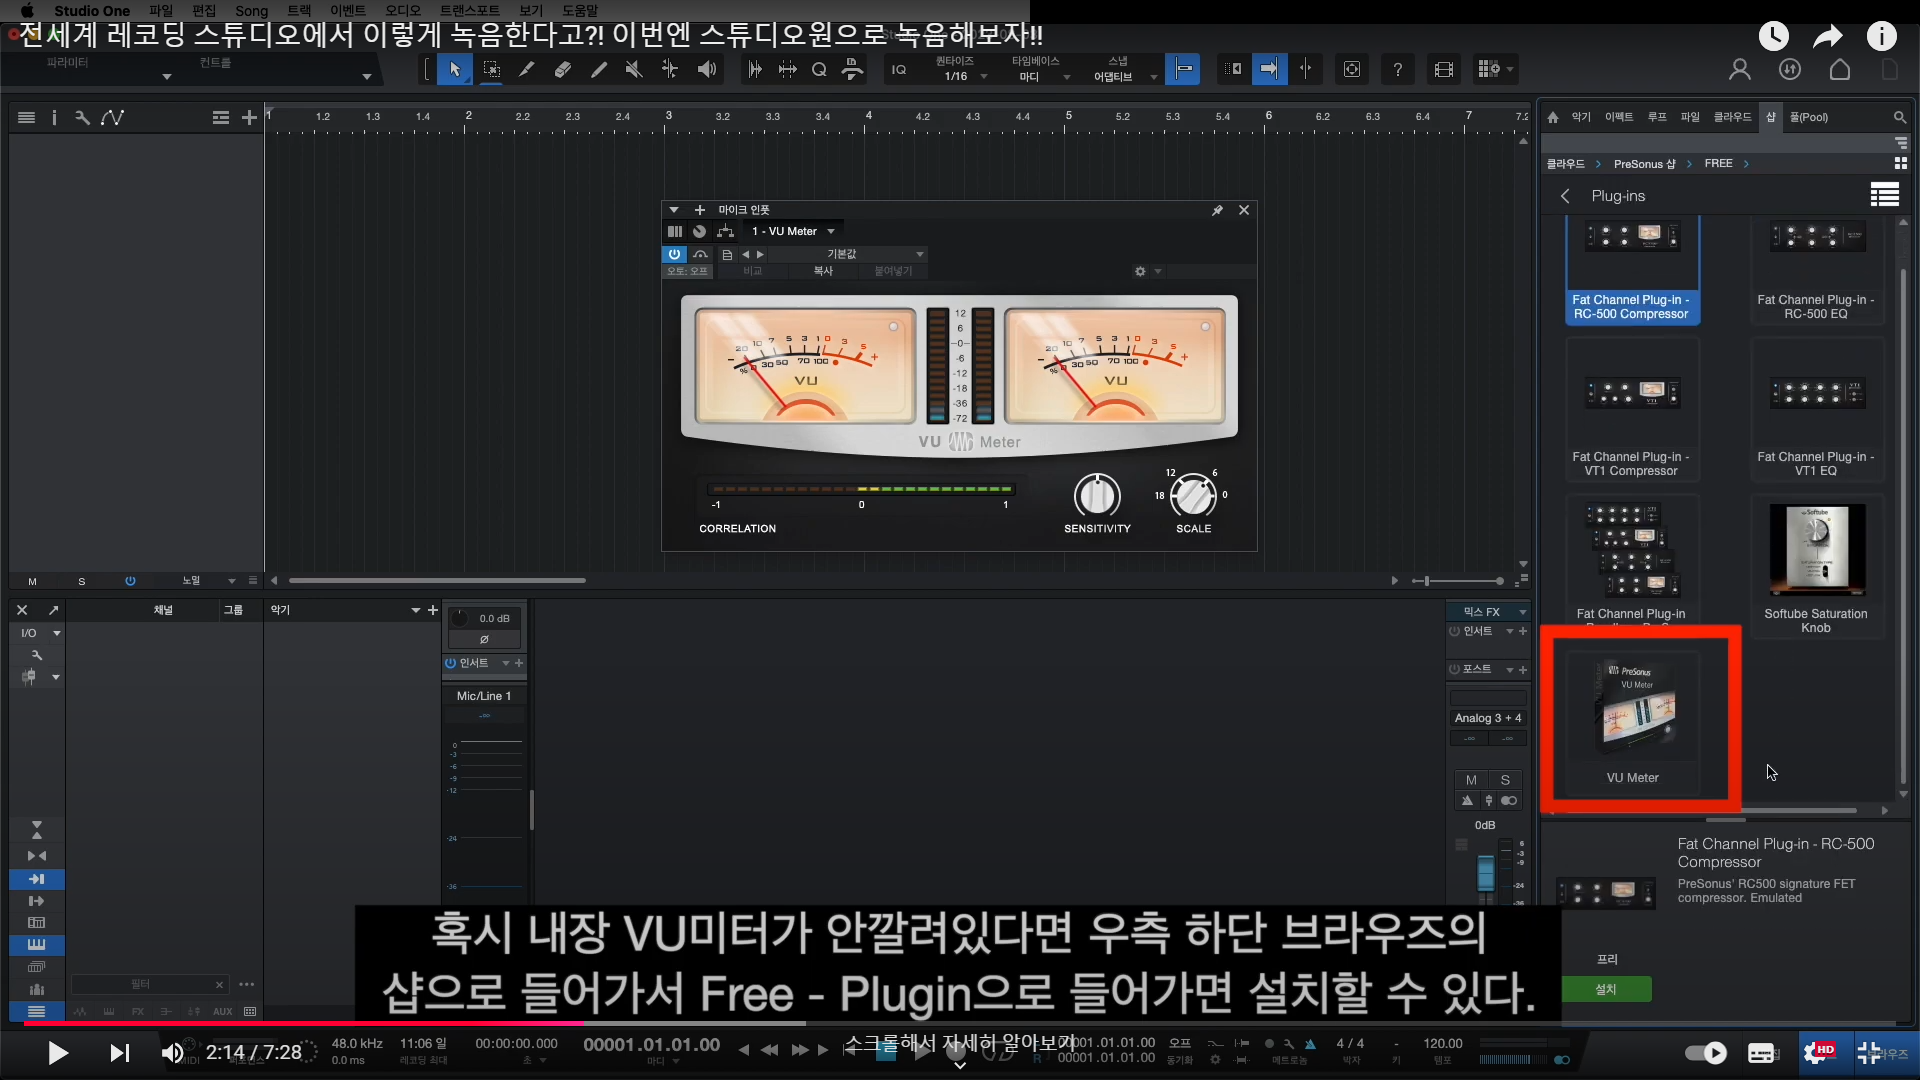This screenshot has height=1080, width=1920.
Task: Open the 악기 panel dropdown arrow
Action: point(415,610)
